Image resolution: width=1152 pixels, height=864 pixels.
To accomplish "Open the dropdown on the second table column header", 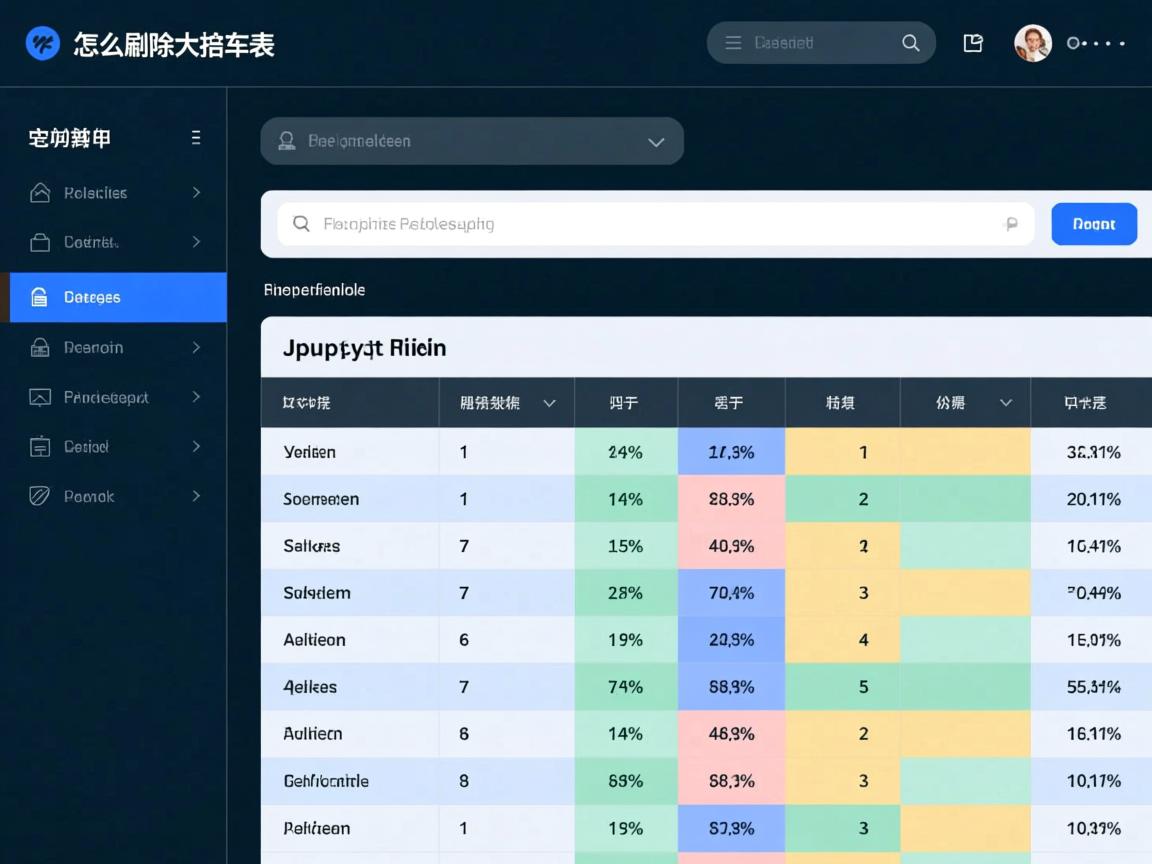I will [549, 402].
